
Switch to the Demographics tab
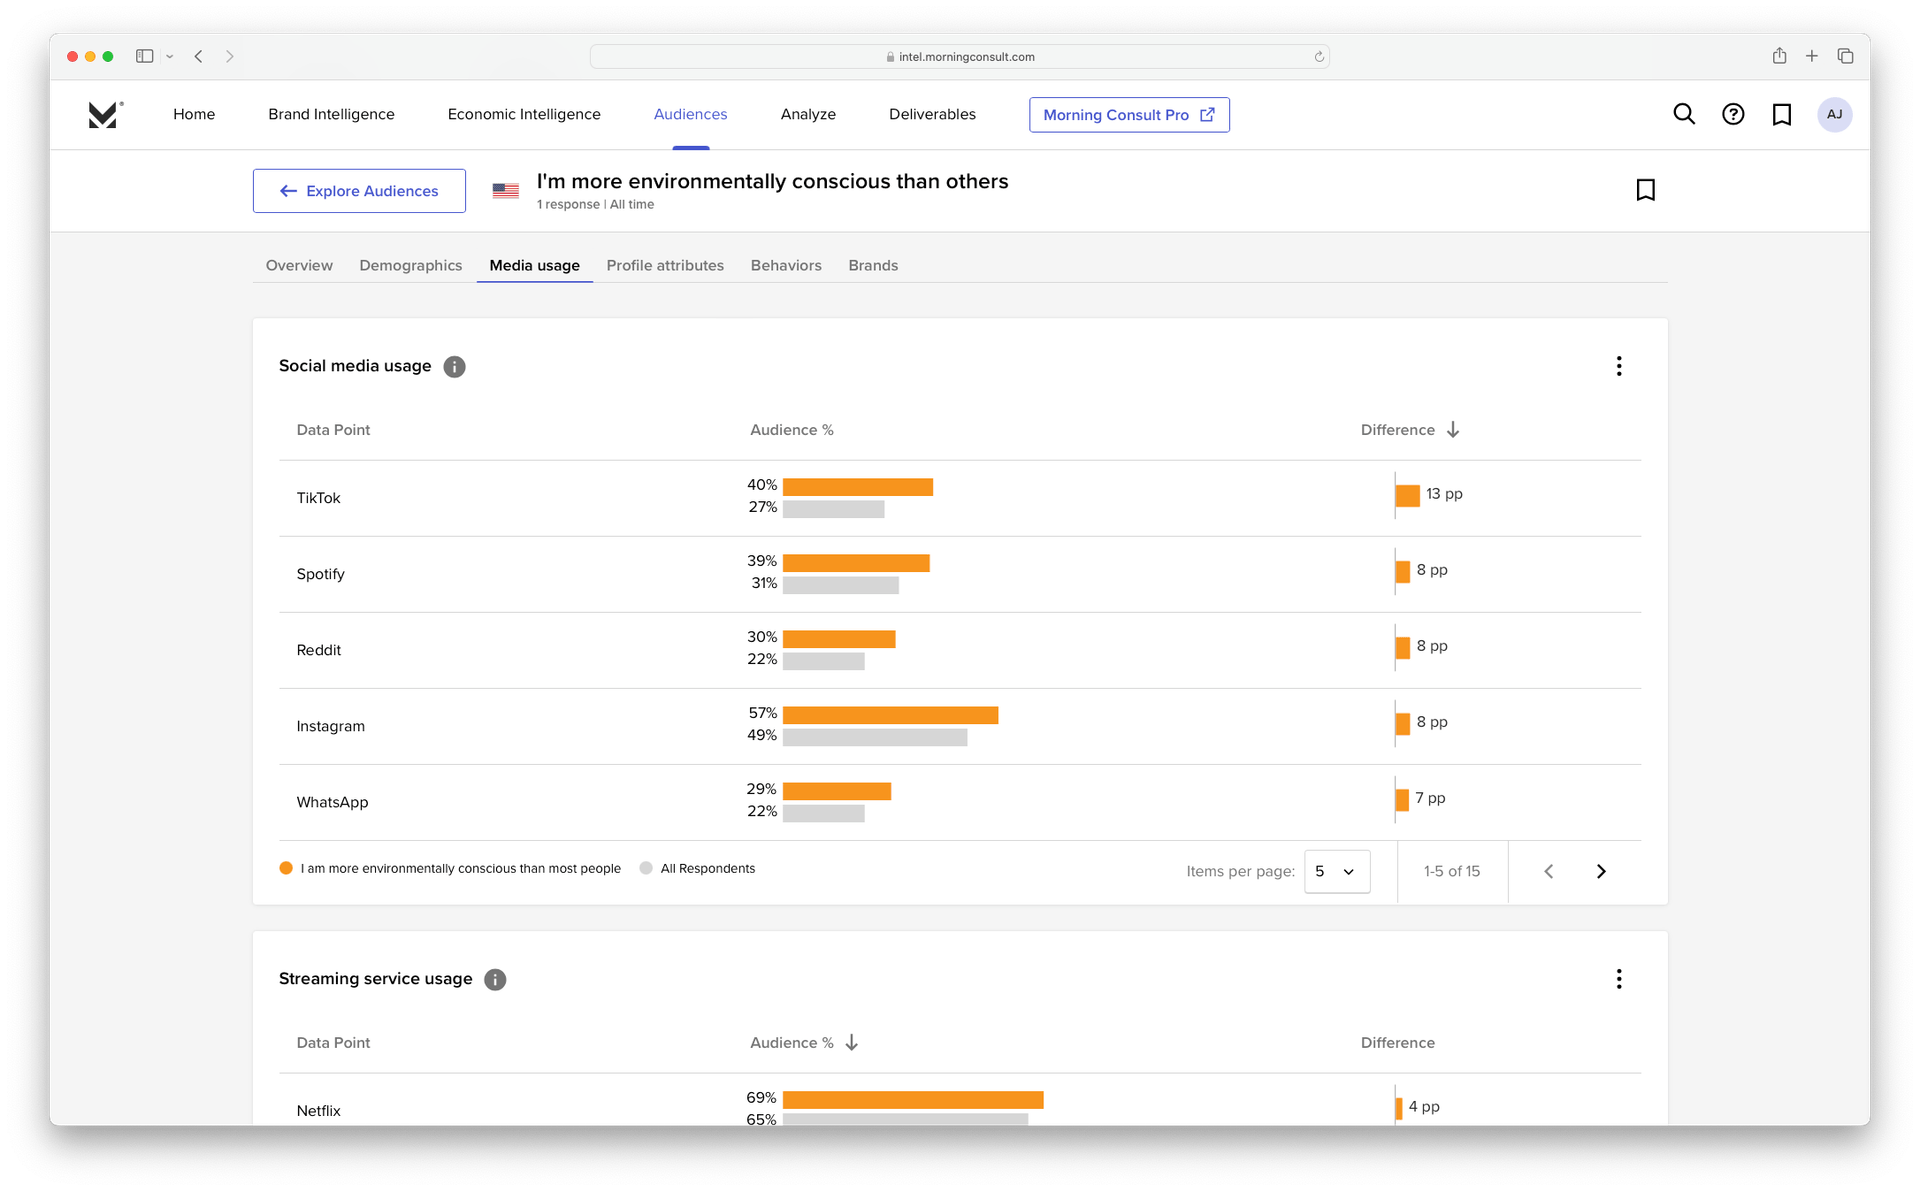tap(411, 265)
